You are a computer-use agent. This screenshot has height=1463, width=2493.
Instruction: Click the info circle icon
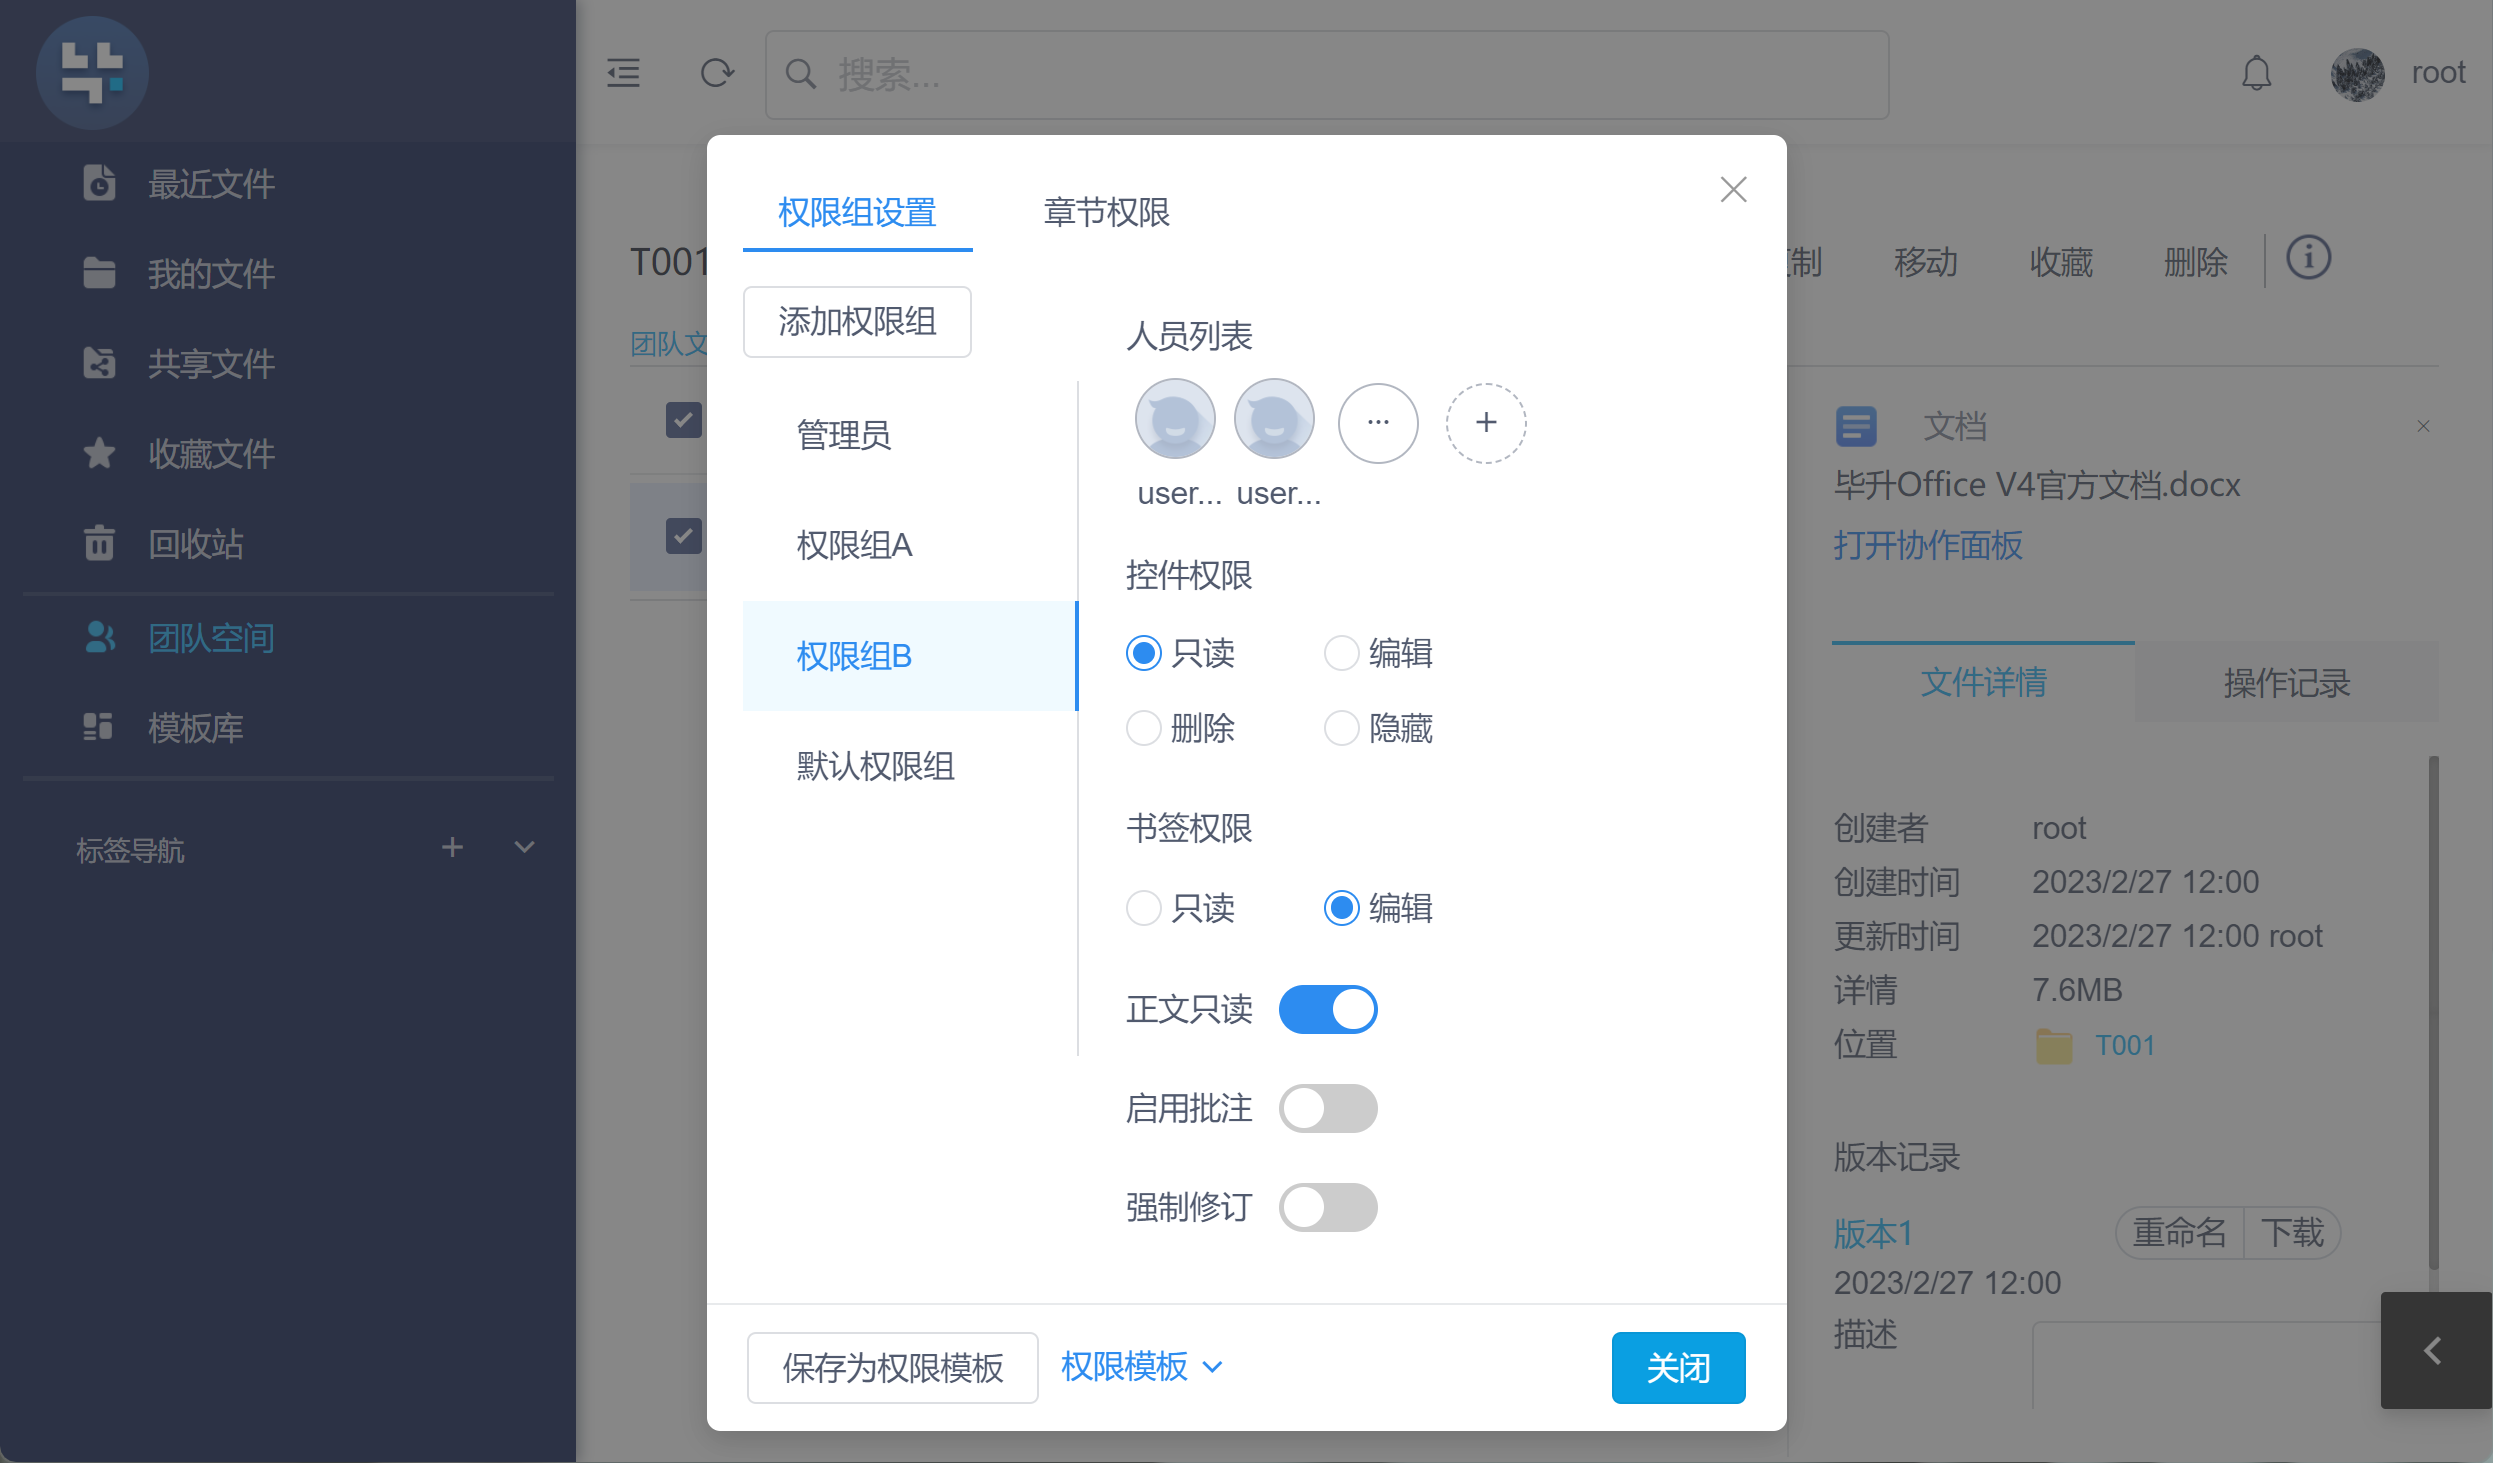tap(2308, 258)
